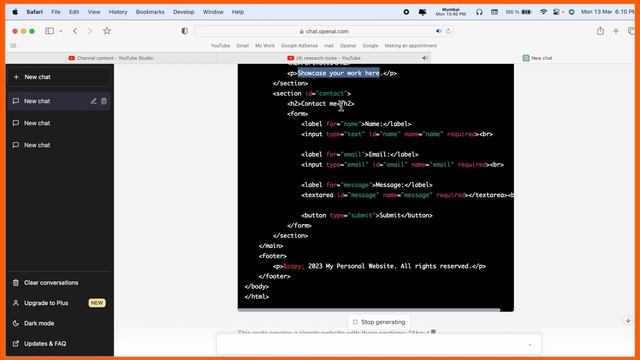
Task: Click highlighted text Showcase your work here
Action: click(339, 73)
